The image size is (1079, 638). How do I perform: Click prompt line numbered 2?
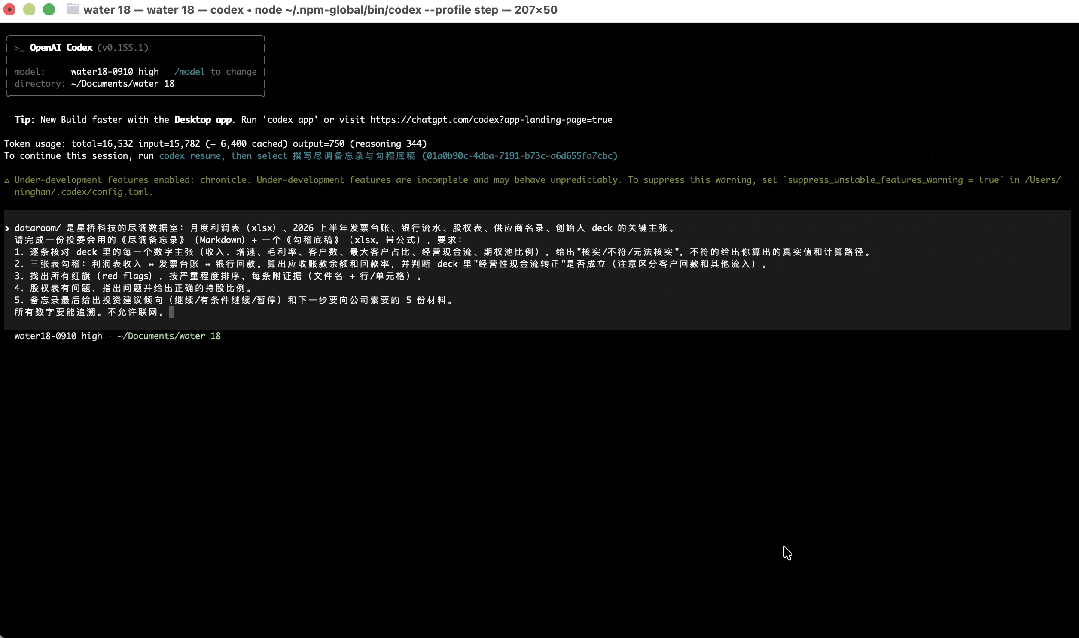coord(391,264)
